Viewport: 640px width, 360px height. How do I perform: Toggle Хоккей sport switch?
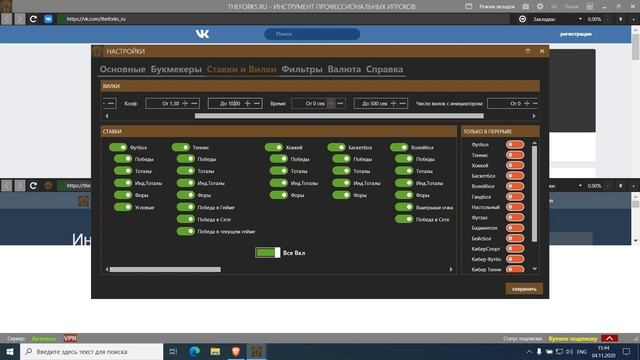(273, 147)
